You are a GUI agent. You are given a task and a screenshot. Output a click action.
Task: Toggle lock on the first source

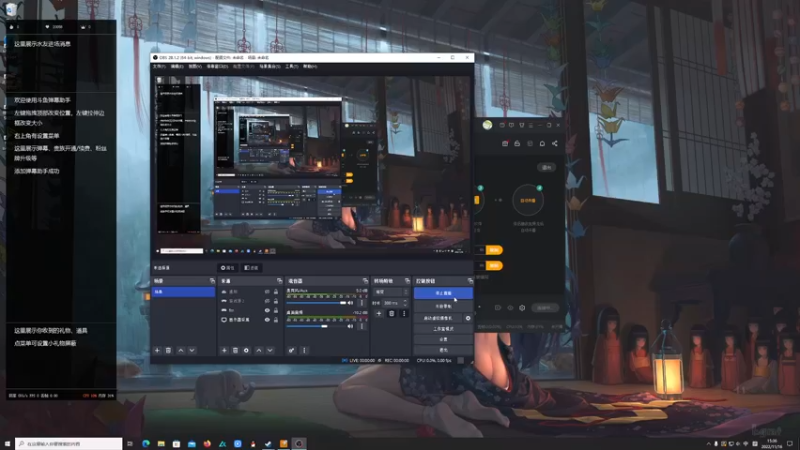point(276,292)
